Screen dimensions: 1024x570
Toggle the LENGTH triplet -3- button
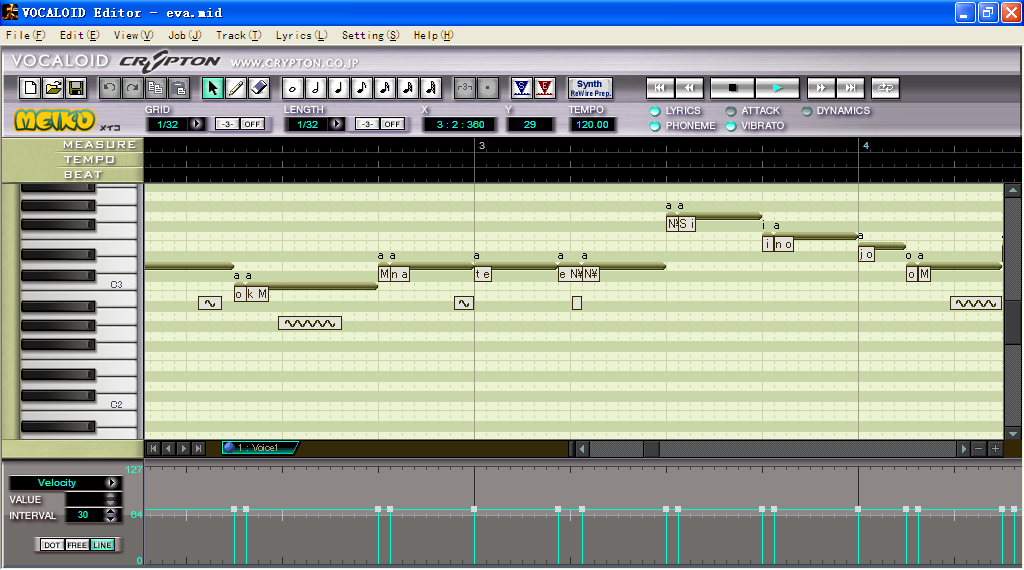pyautogui.click(x=367, y=124)
